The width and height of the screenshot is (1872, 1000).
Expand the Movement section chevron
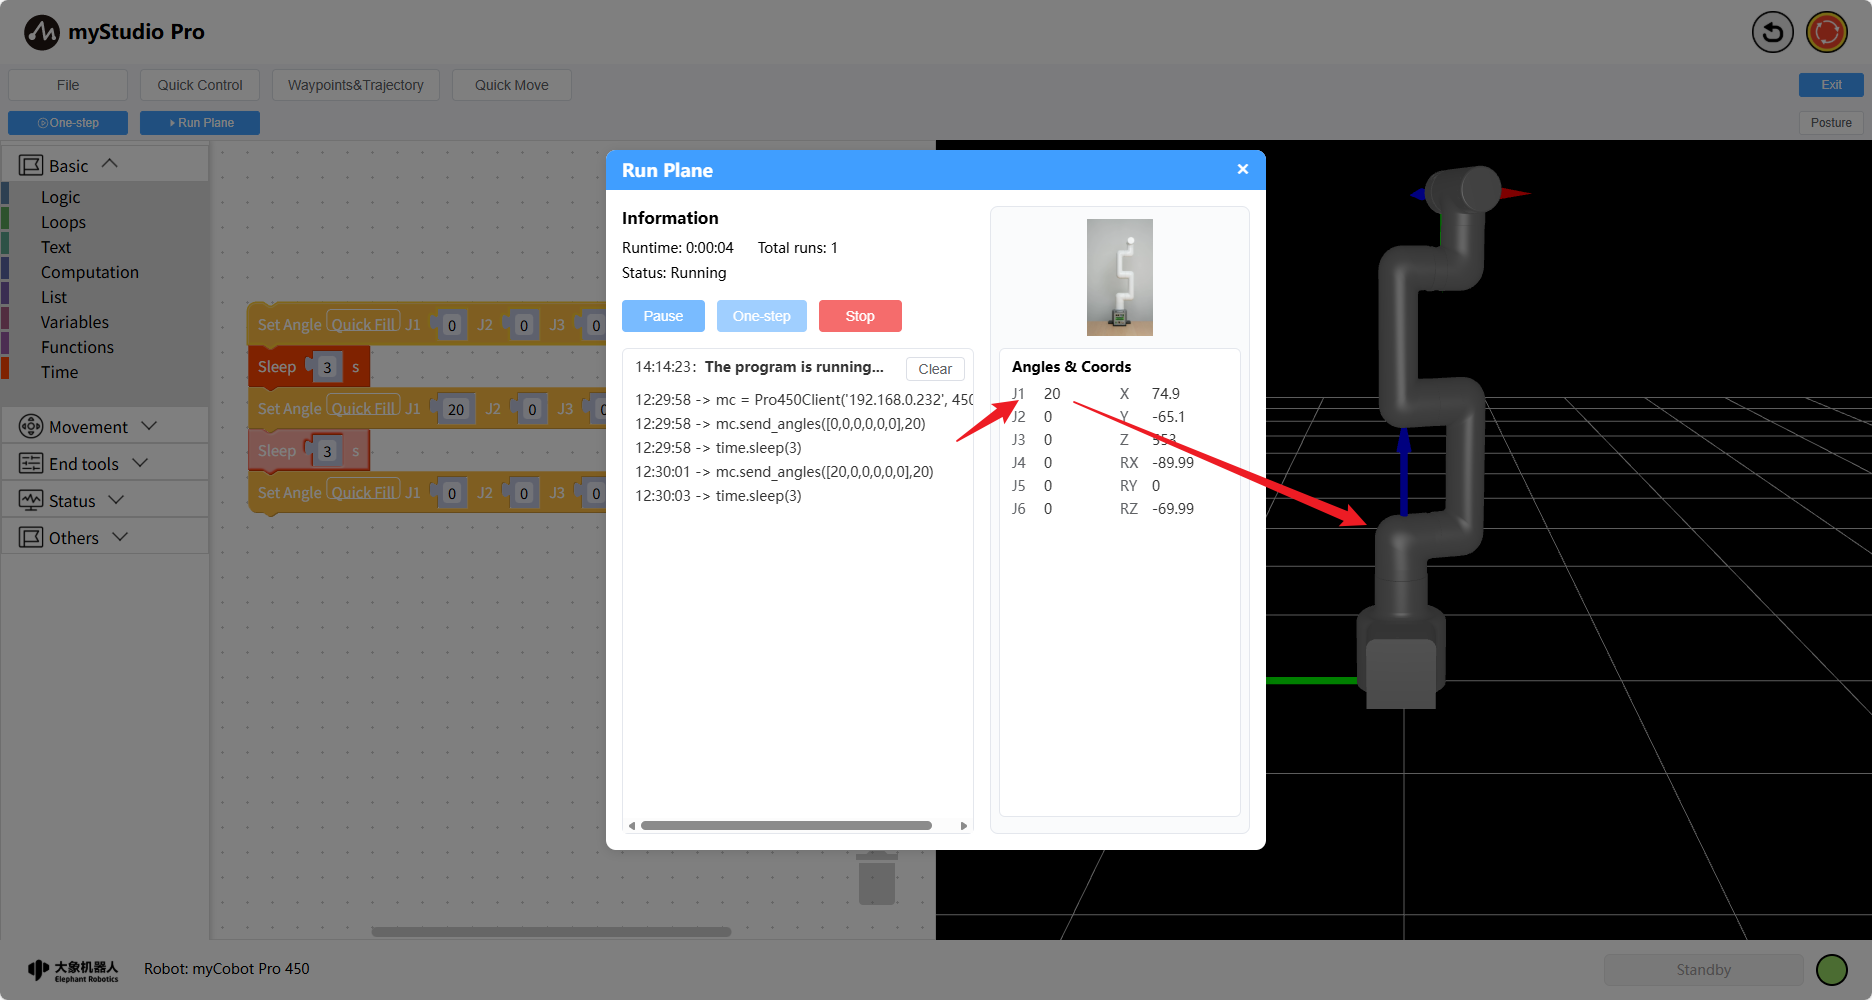click(149, 426)
